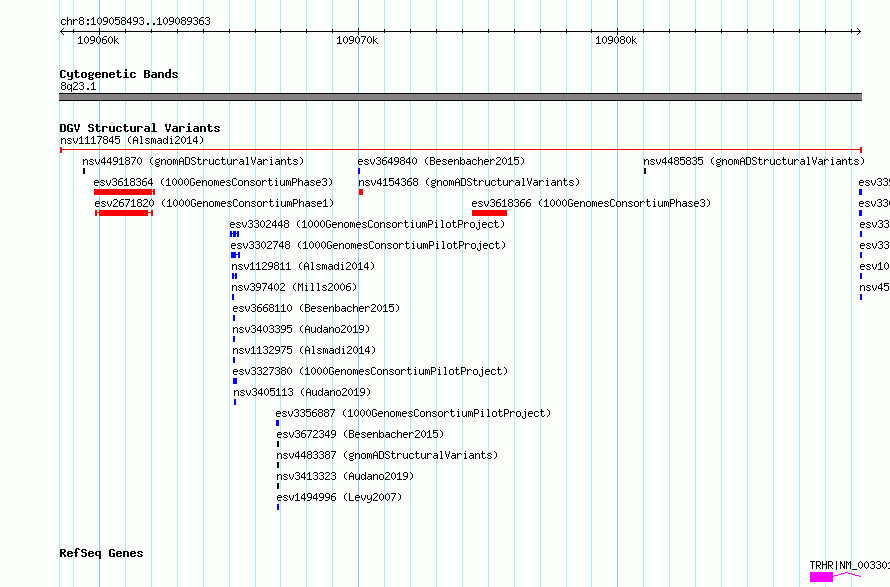Viewport: 890px width, 587px height.
Task: Click the 109060k ruler label
Action: [98, 40]
